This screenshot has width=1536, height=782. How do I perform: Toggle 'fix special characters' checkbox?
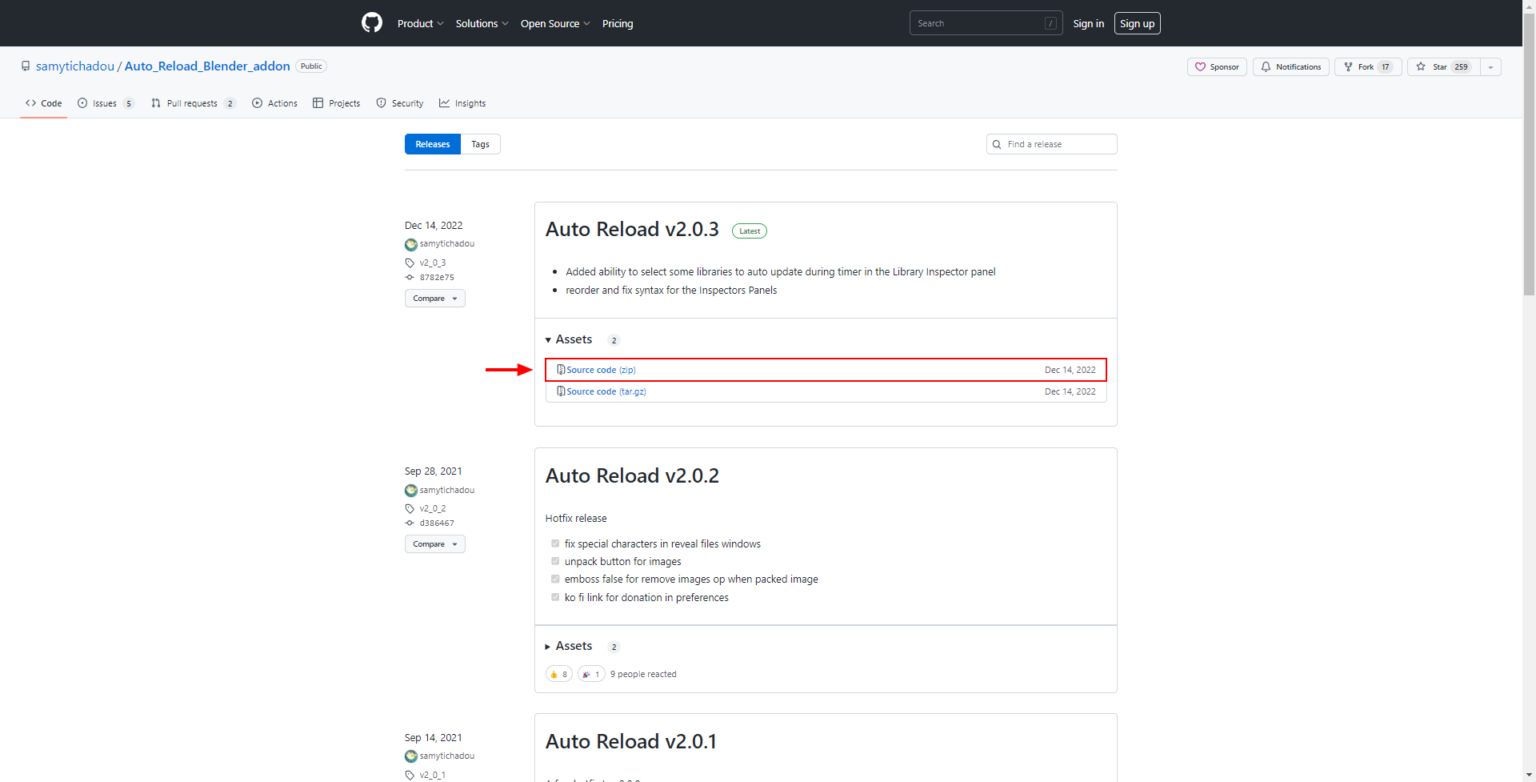[555, 544]
